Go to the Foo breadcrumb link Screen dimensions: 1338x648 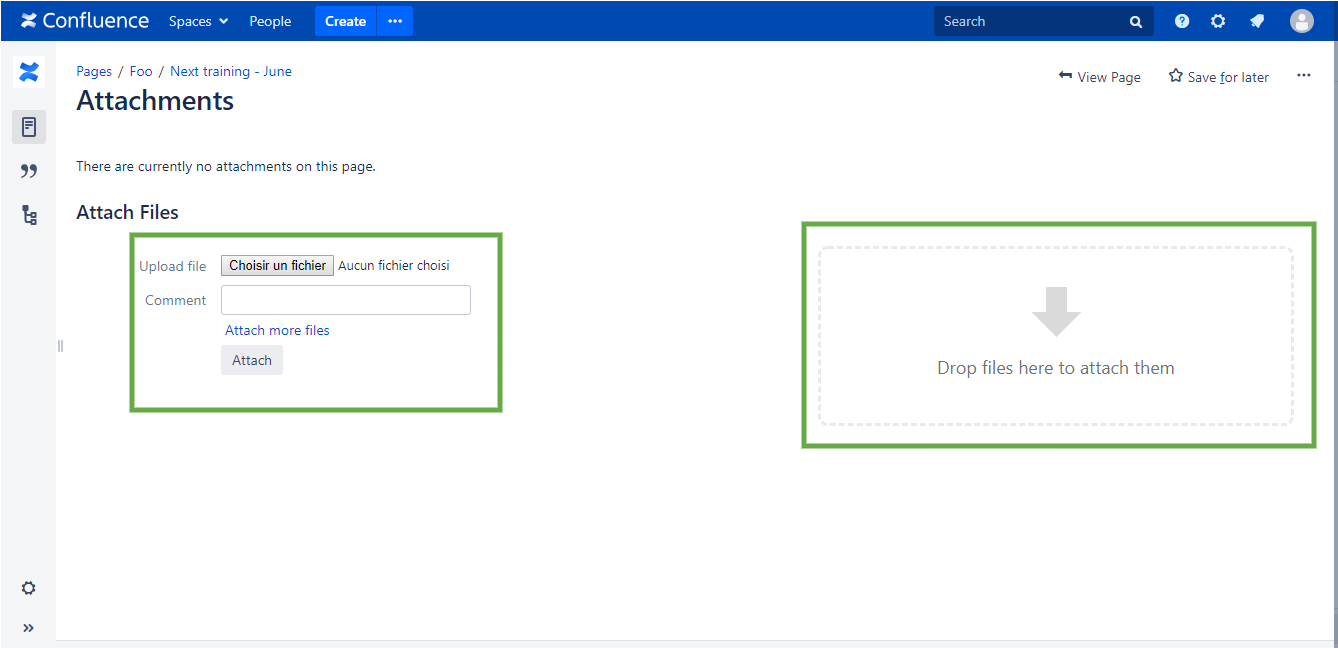tap(140, 71)
